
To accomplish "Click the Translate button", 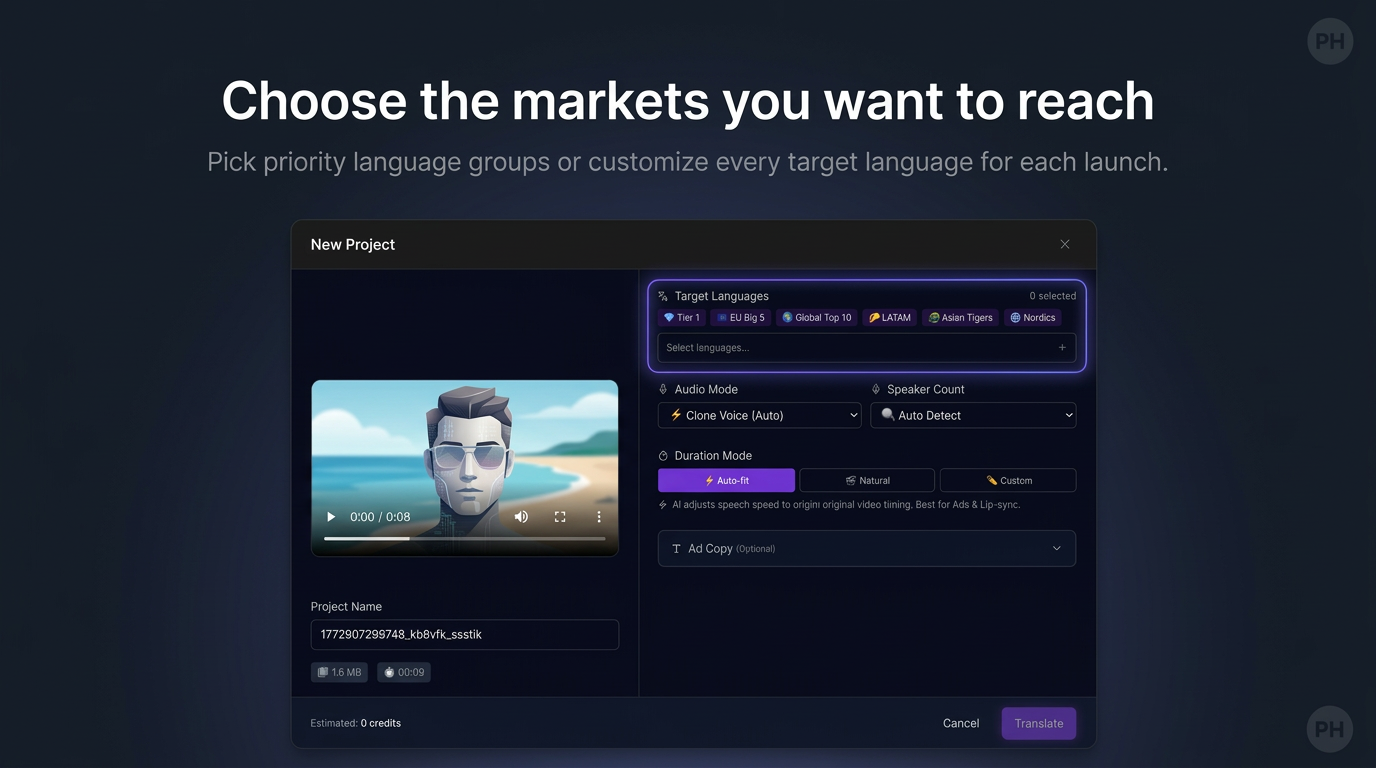I will click(x=1039, y=724).
